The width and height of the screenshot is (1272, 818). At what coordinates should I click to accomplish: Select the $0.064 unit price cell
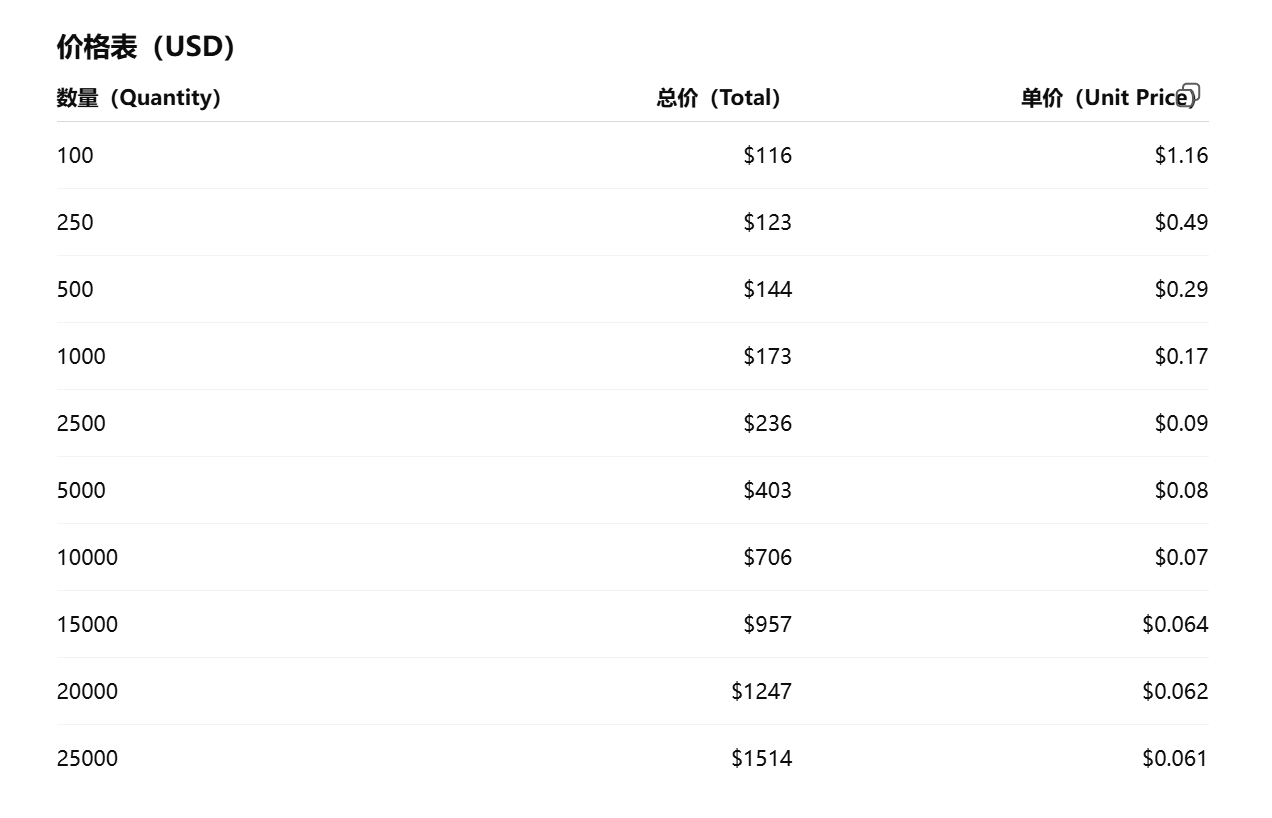(x=1175, y=624)
